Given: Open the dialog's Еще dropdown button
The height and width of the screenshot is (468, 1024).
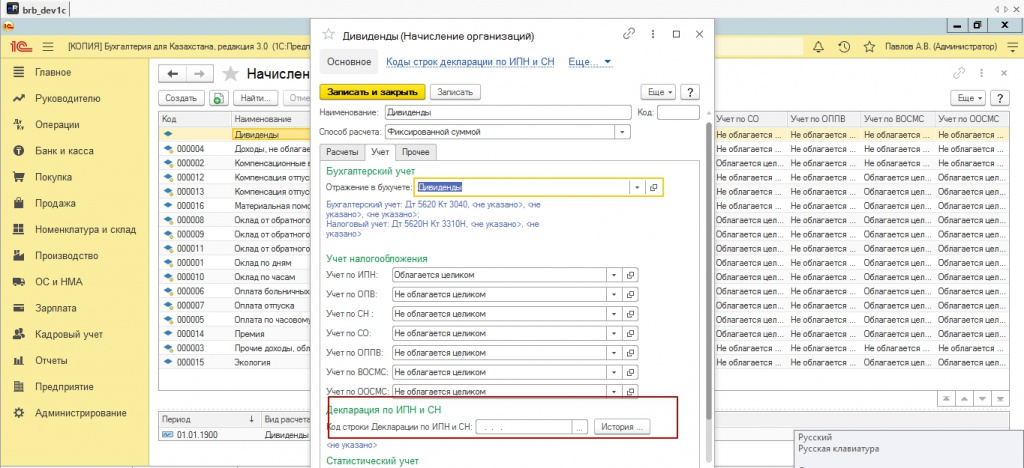Looking at the screenshot, I should click(x=658, y=92).
